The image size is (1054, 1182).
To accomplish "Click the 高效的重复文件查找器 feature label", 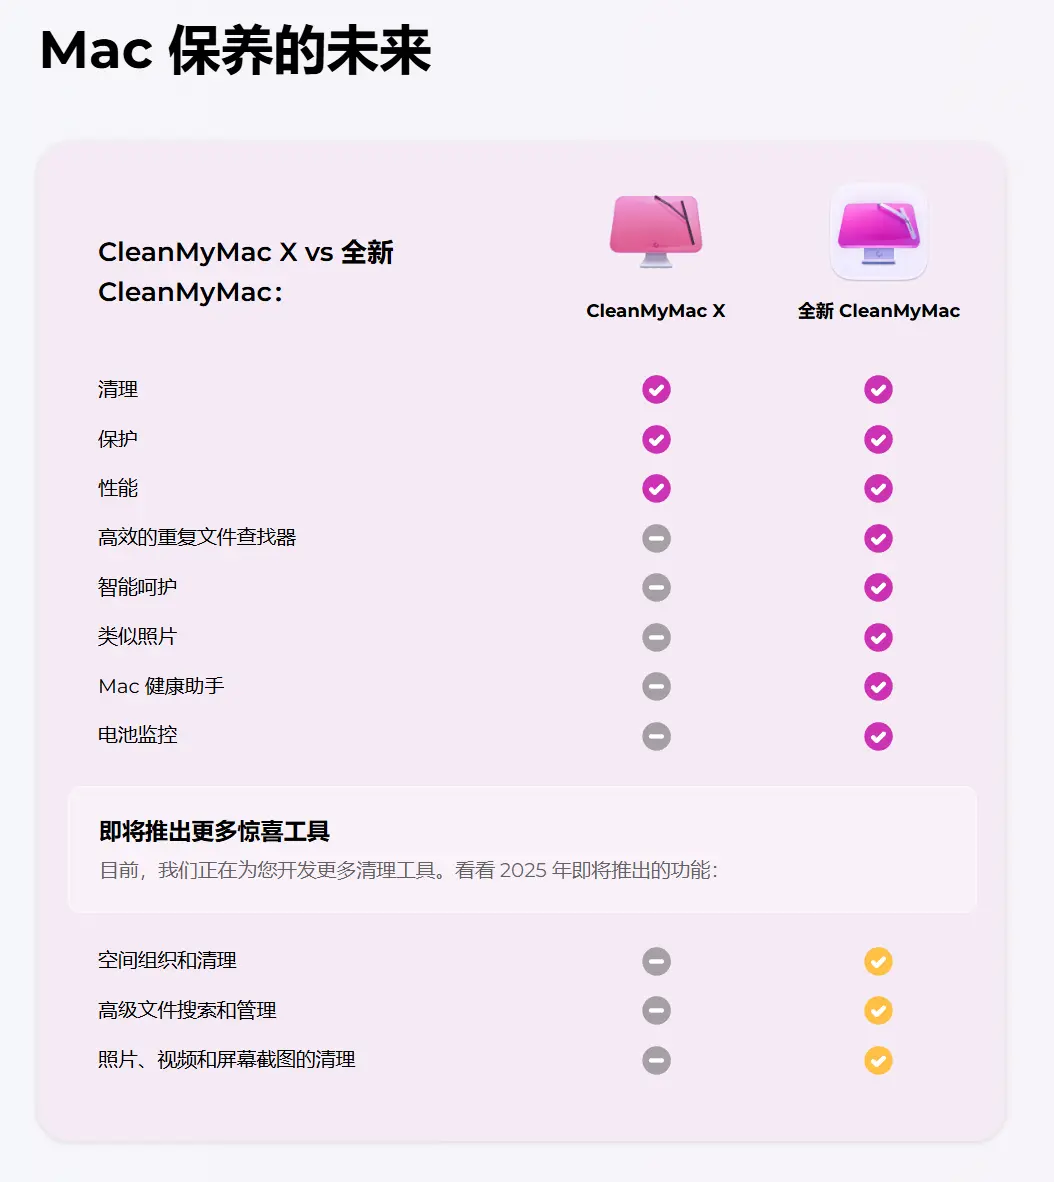I will (197, 537).
